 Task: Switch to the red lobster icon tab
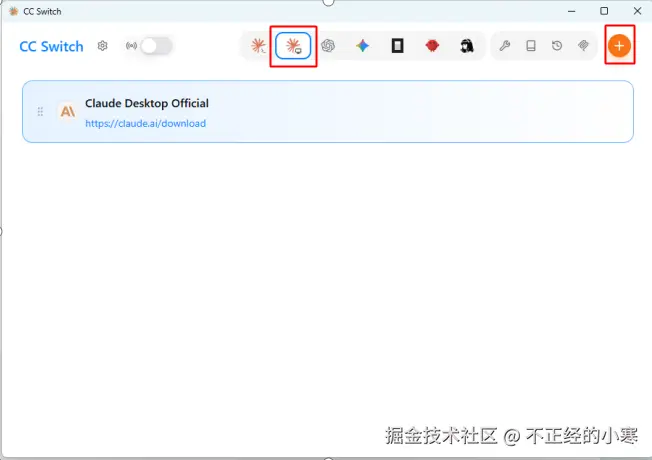[x=432, y=46]
